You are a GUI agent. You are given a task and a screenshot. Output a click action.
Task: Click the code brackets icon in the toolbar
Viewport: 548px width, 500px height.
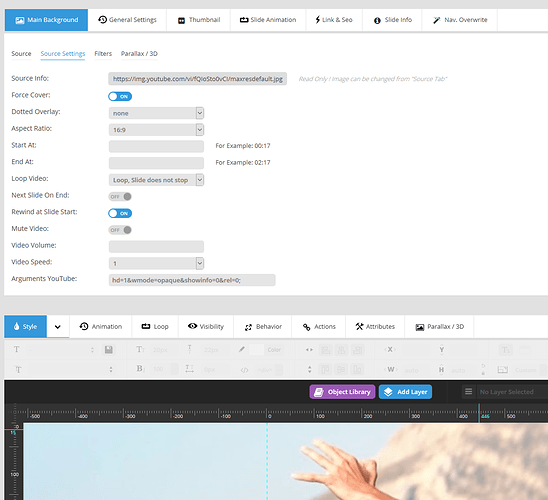245,370
